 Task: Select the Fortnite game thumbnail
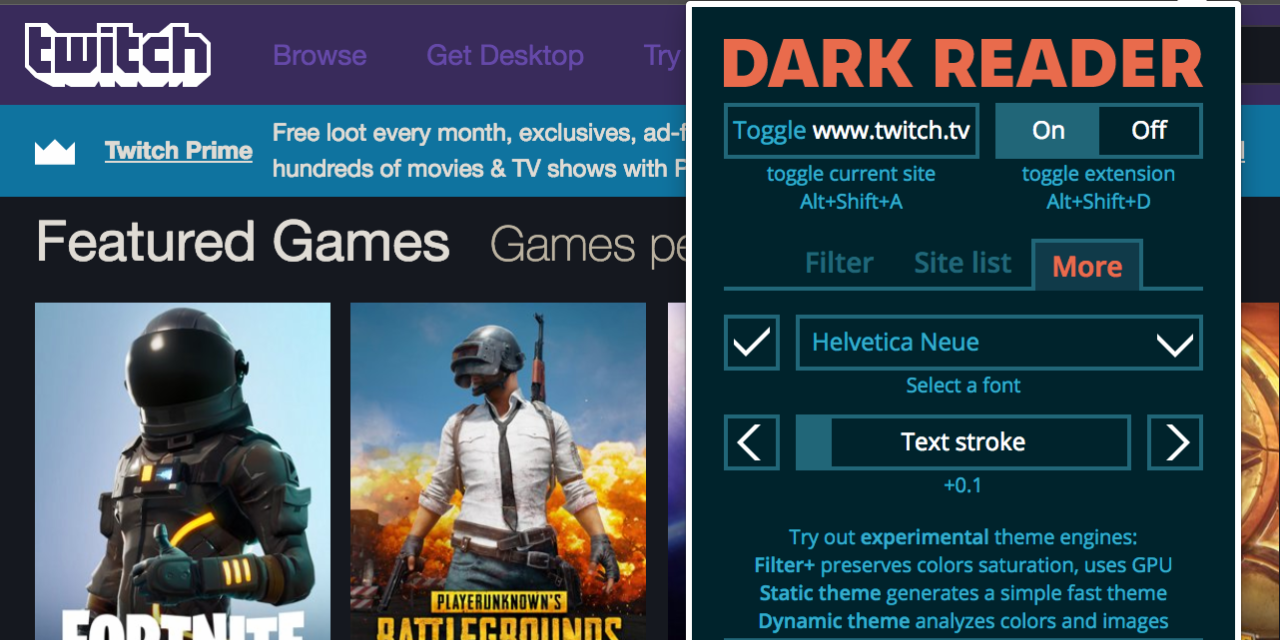(x=183, y=470)
